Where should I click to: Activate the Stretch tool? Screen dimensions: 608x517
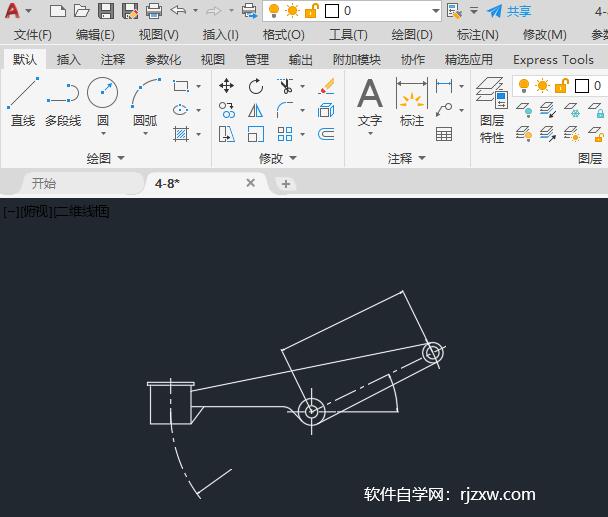pos(226,134)
